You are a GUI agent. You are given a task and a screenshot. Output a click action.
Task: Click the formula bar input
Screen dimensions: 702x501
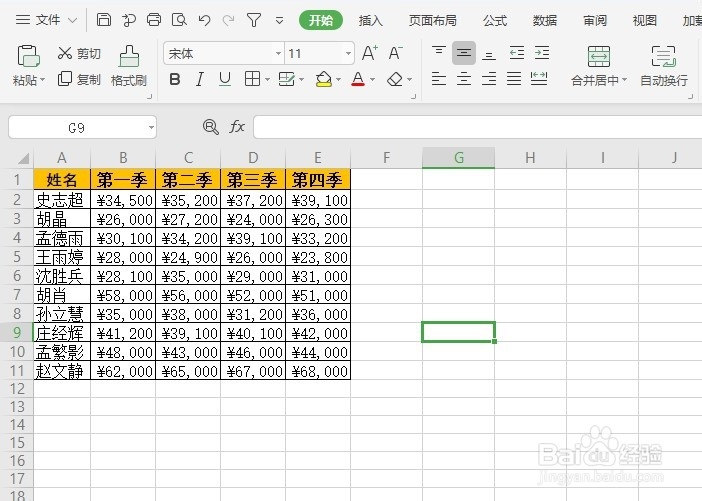pyautogui.click(x=477, y=127)
